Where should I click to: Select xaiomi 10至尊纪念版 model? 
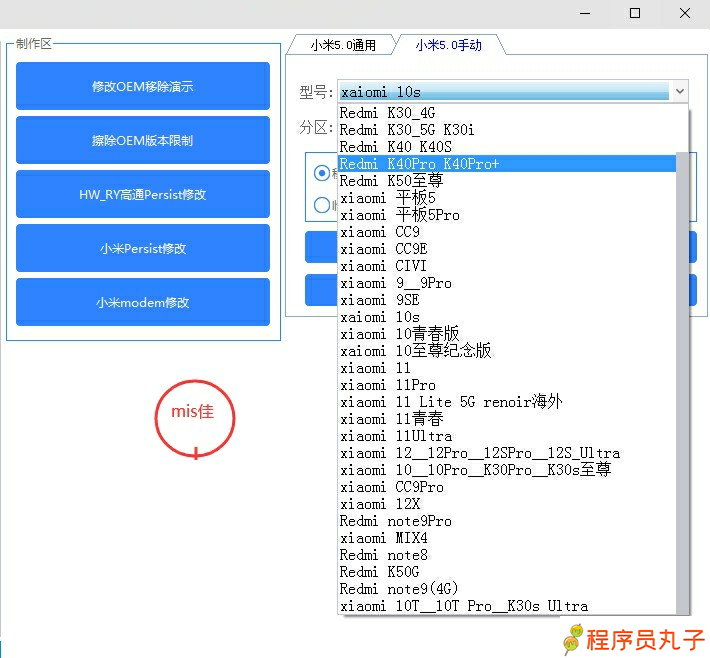[507, 351]
